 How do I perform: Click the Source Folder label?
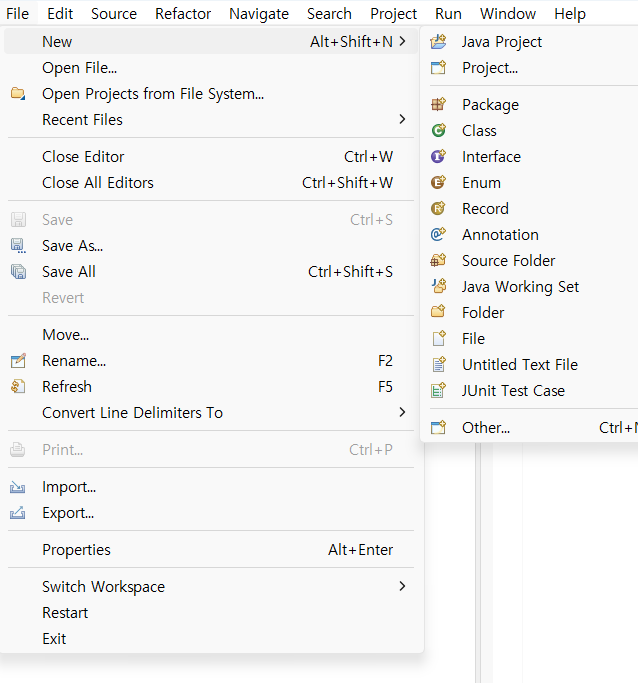click(x=509, y=260)
